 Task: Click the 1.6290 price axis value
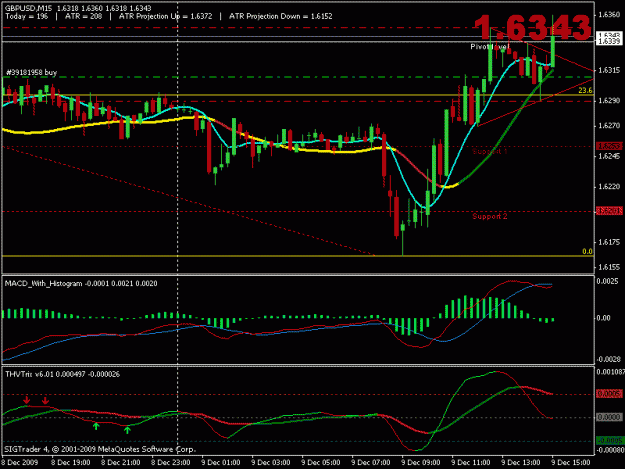coord(609,100)
